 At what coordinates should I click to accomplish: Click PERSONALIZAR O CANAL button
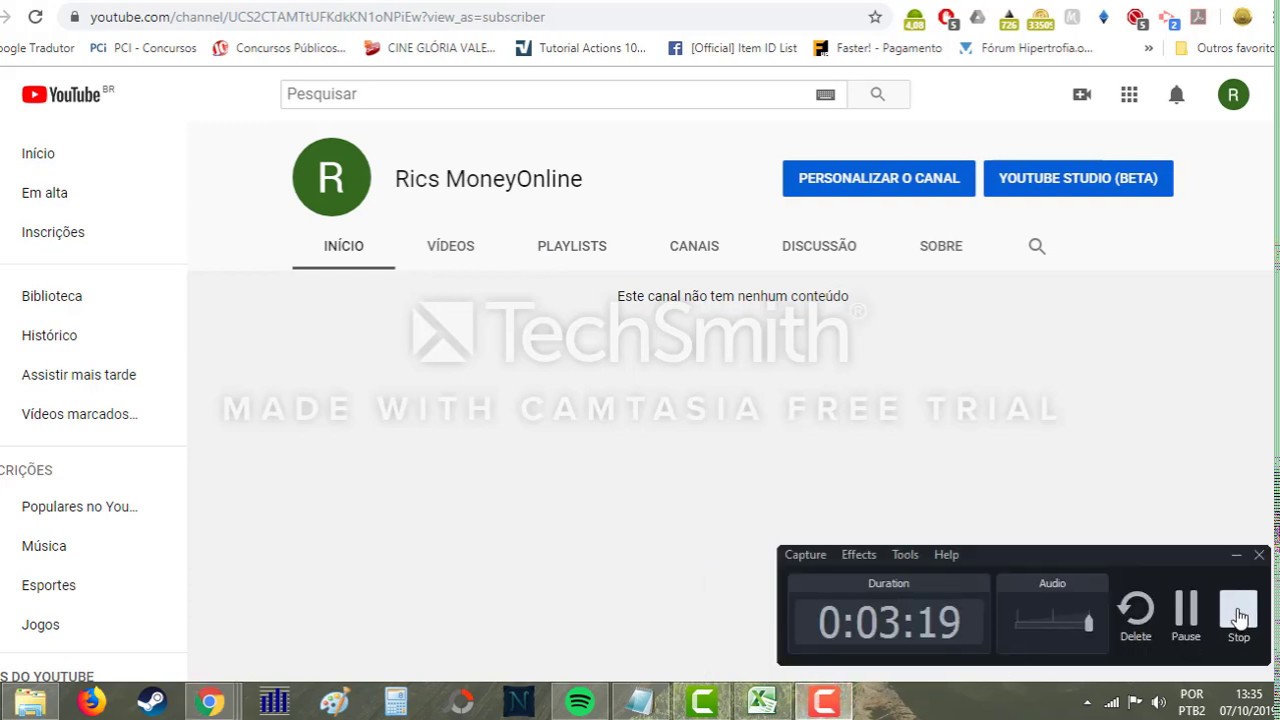pyautogui.click(x=879, y=178)
